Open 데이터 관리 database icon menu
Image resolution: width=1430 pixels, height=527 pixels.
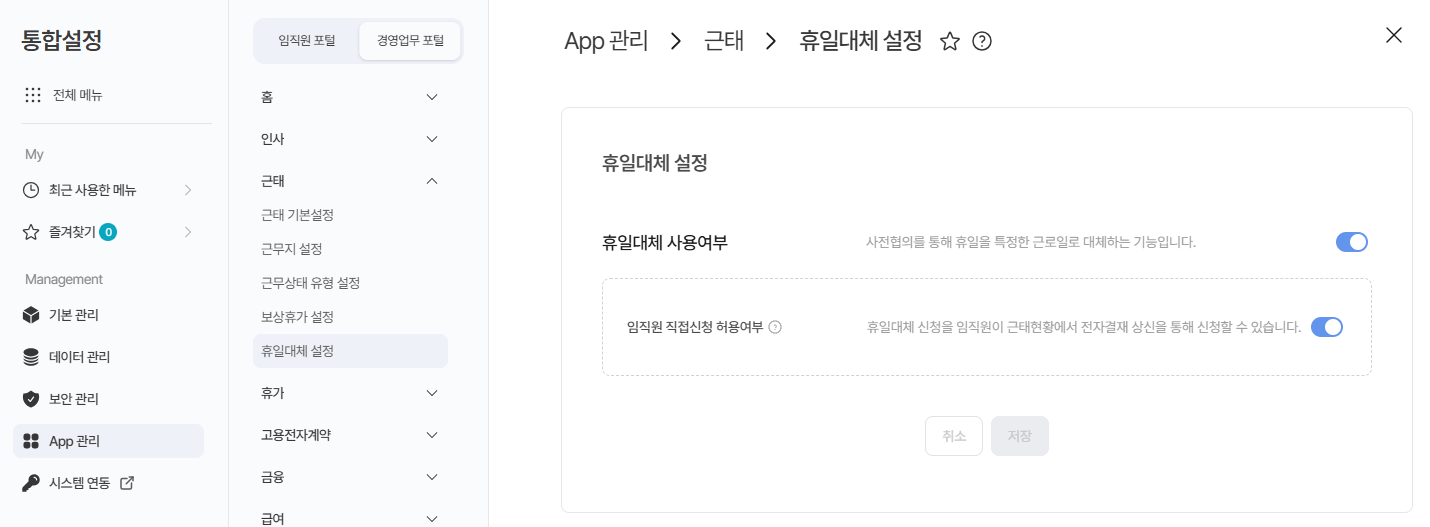[x=32, y=357]
